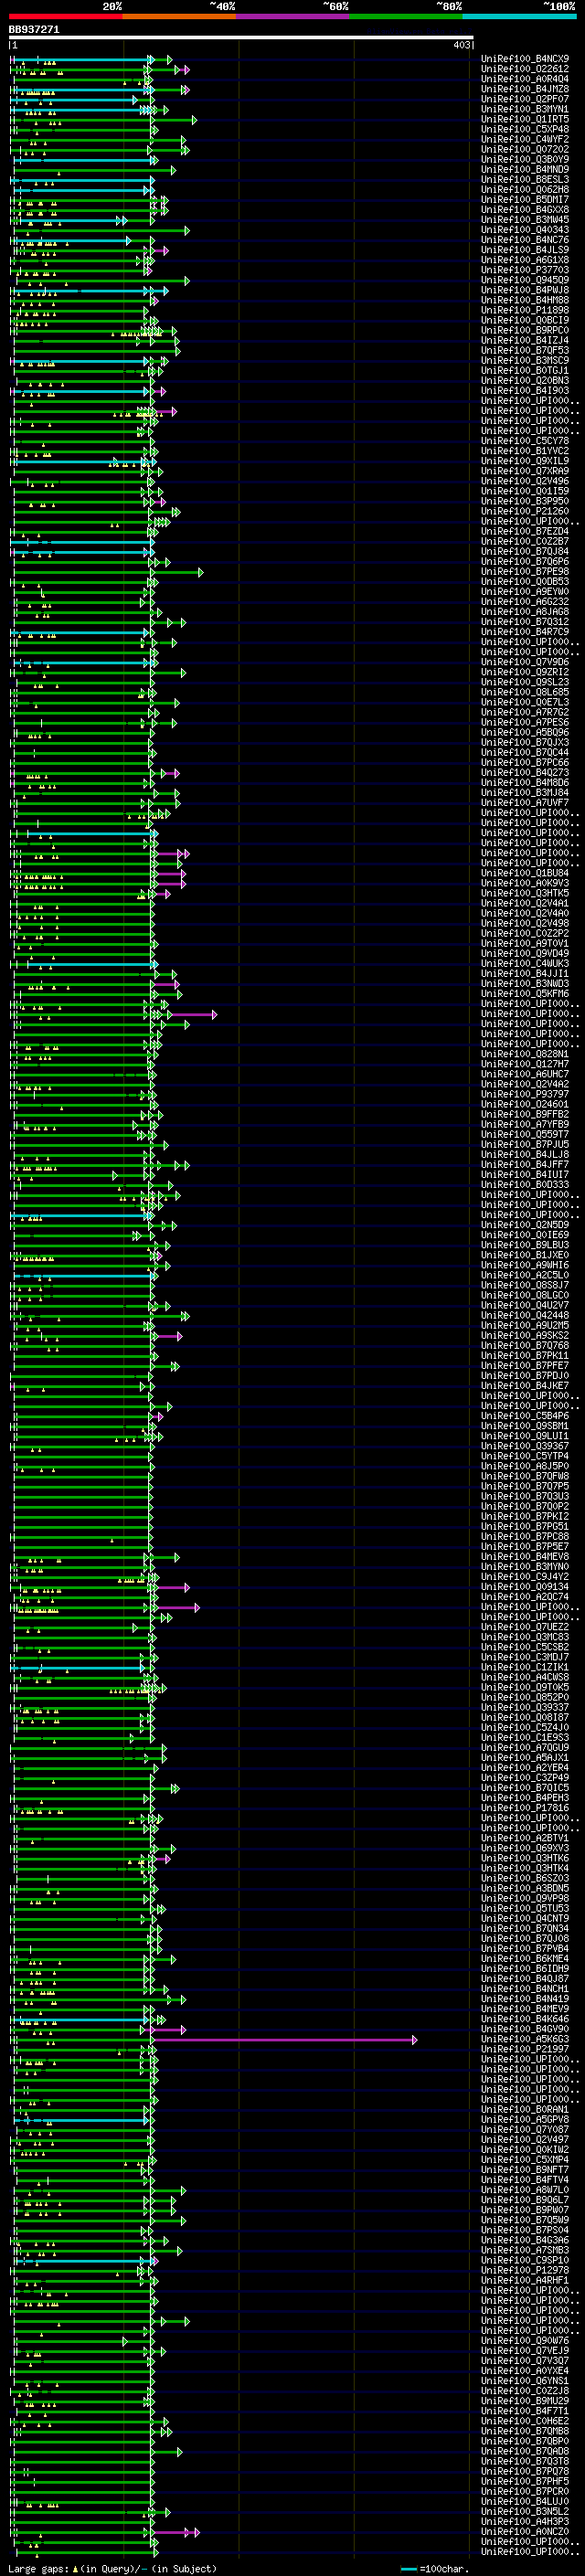585x2576 pixels.
Task: Select UniRef100_B3N5L2 label
Action: click(525, 2511)
